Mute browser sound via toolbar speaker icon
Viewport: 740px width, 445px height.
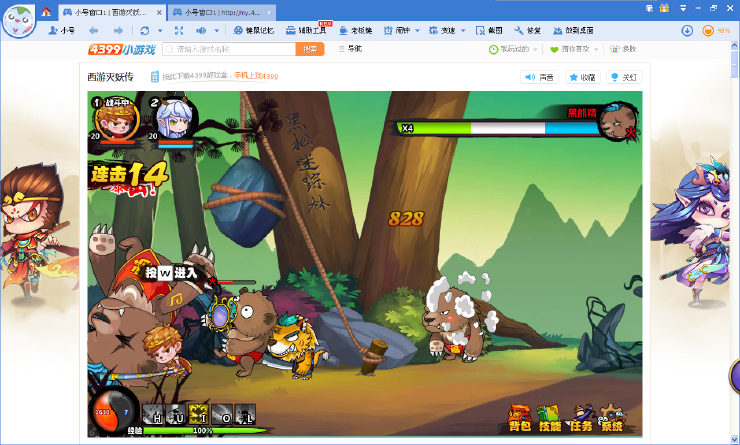(x=201, y=30)
